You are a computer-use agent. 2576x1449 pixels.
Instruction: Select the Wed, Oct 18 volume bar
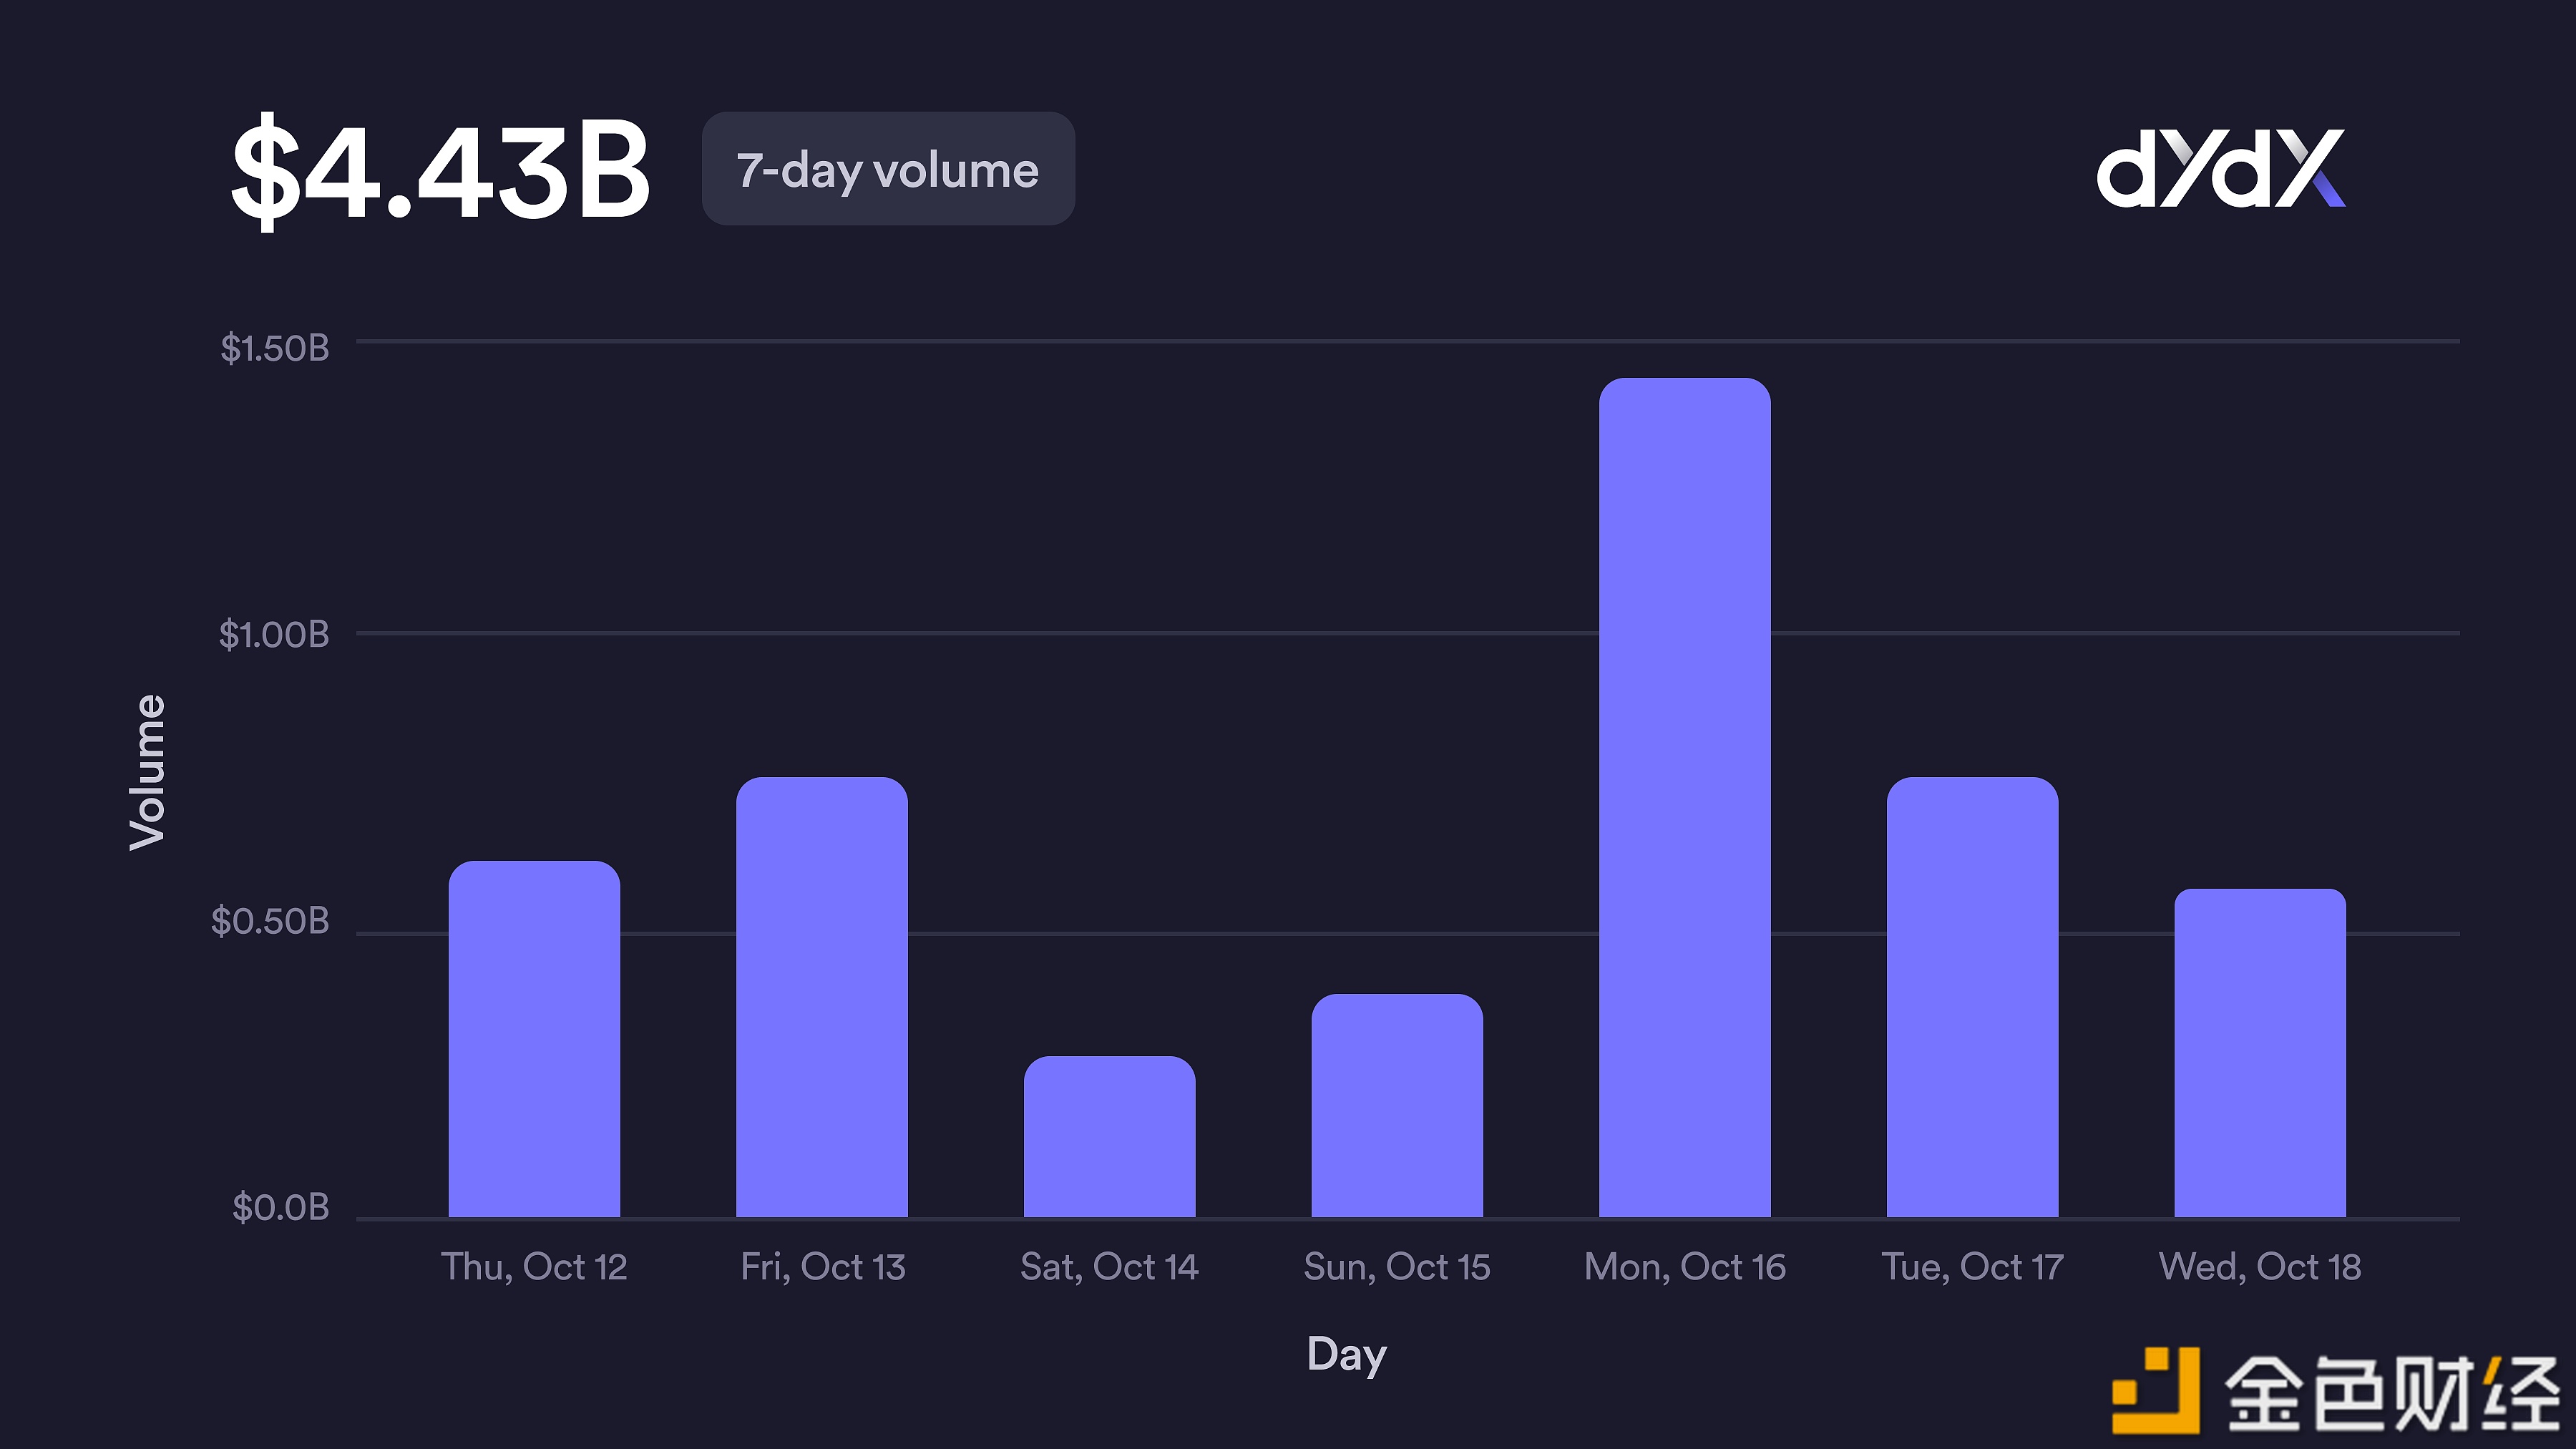click(x=2260, y=1053)
